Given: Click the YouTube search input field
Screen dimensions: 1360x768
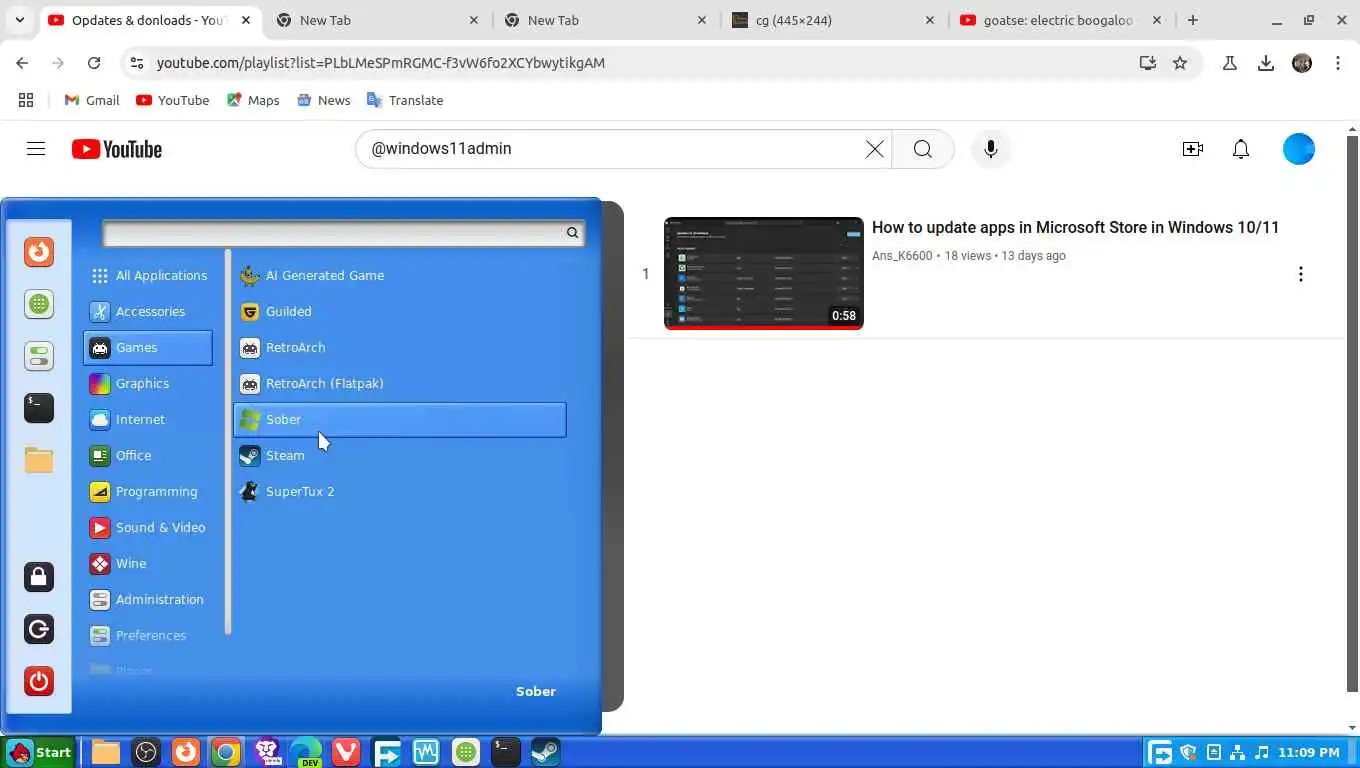Looking at the screenshot, I should tap(612, 149).
